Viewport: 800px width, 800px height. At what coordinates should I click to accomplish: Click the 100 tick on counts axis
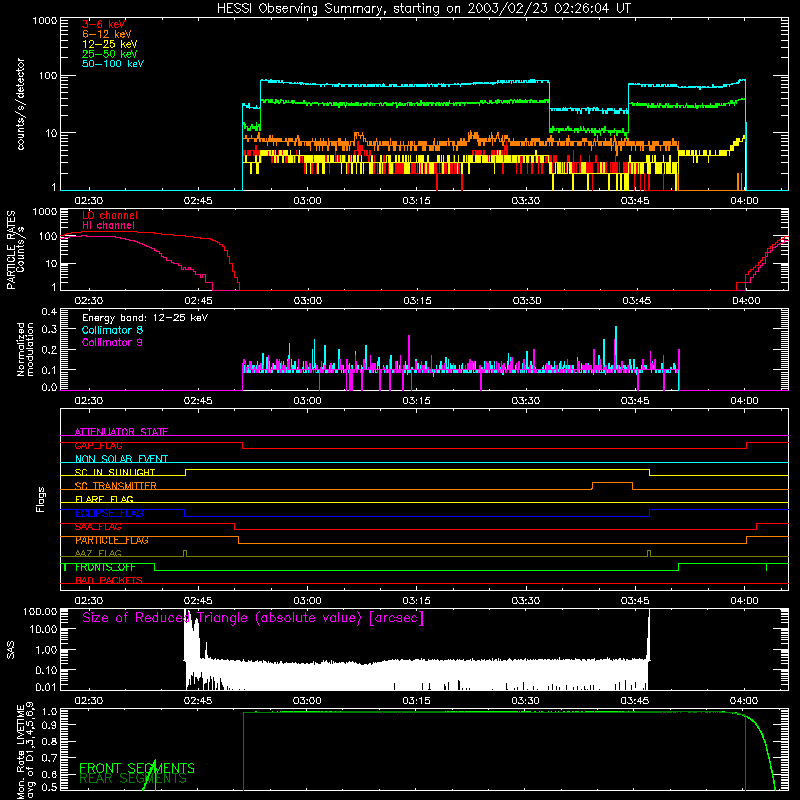48,76
